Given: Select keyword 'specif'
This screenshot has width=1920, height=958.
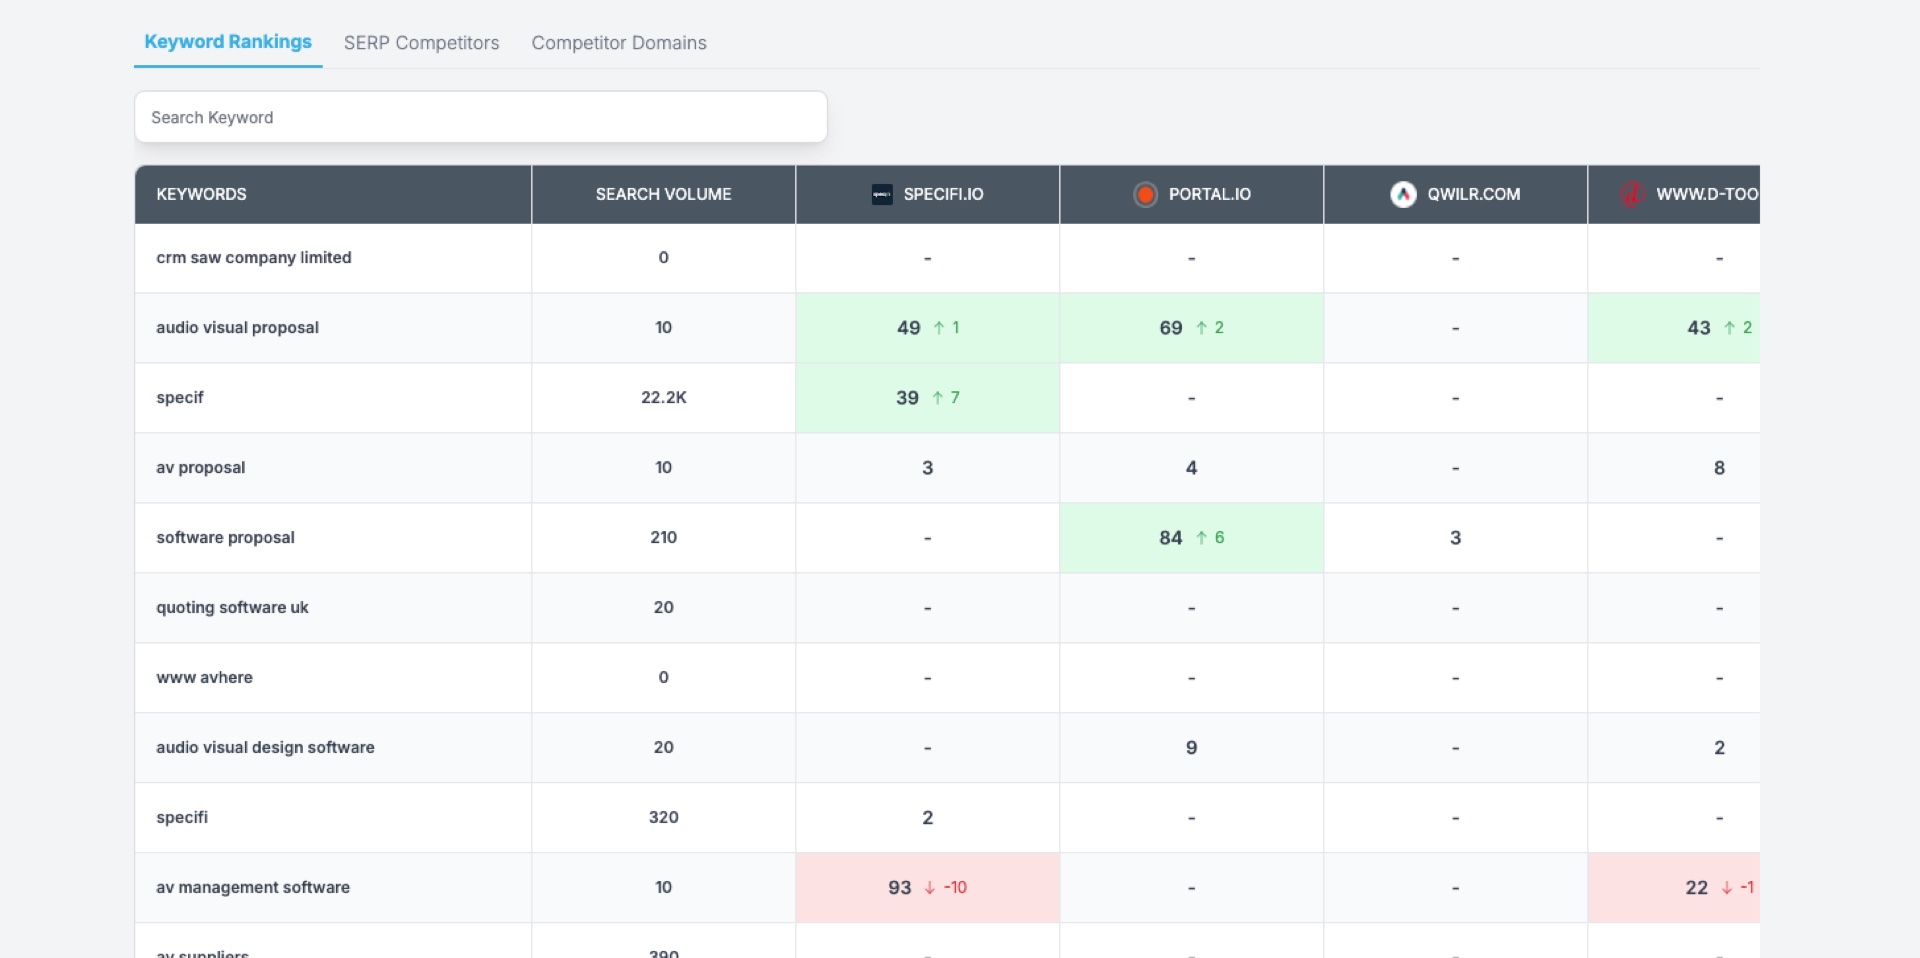Looking at the screenshot, I should coord(180,397).
